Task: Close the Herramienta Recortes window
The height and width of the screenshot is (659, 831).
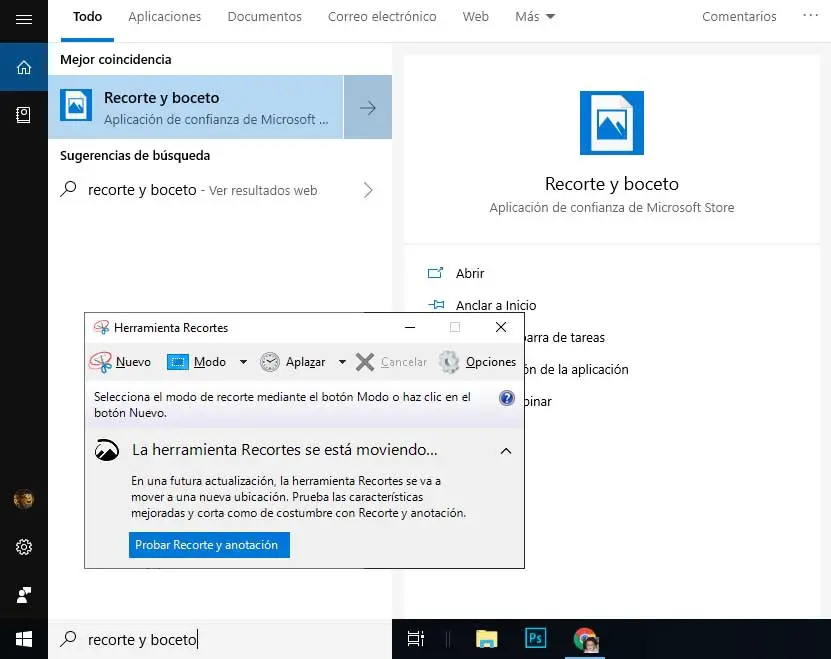Action: coord(501,327)
